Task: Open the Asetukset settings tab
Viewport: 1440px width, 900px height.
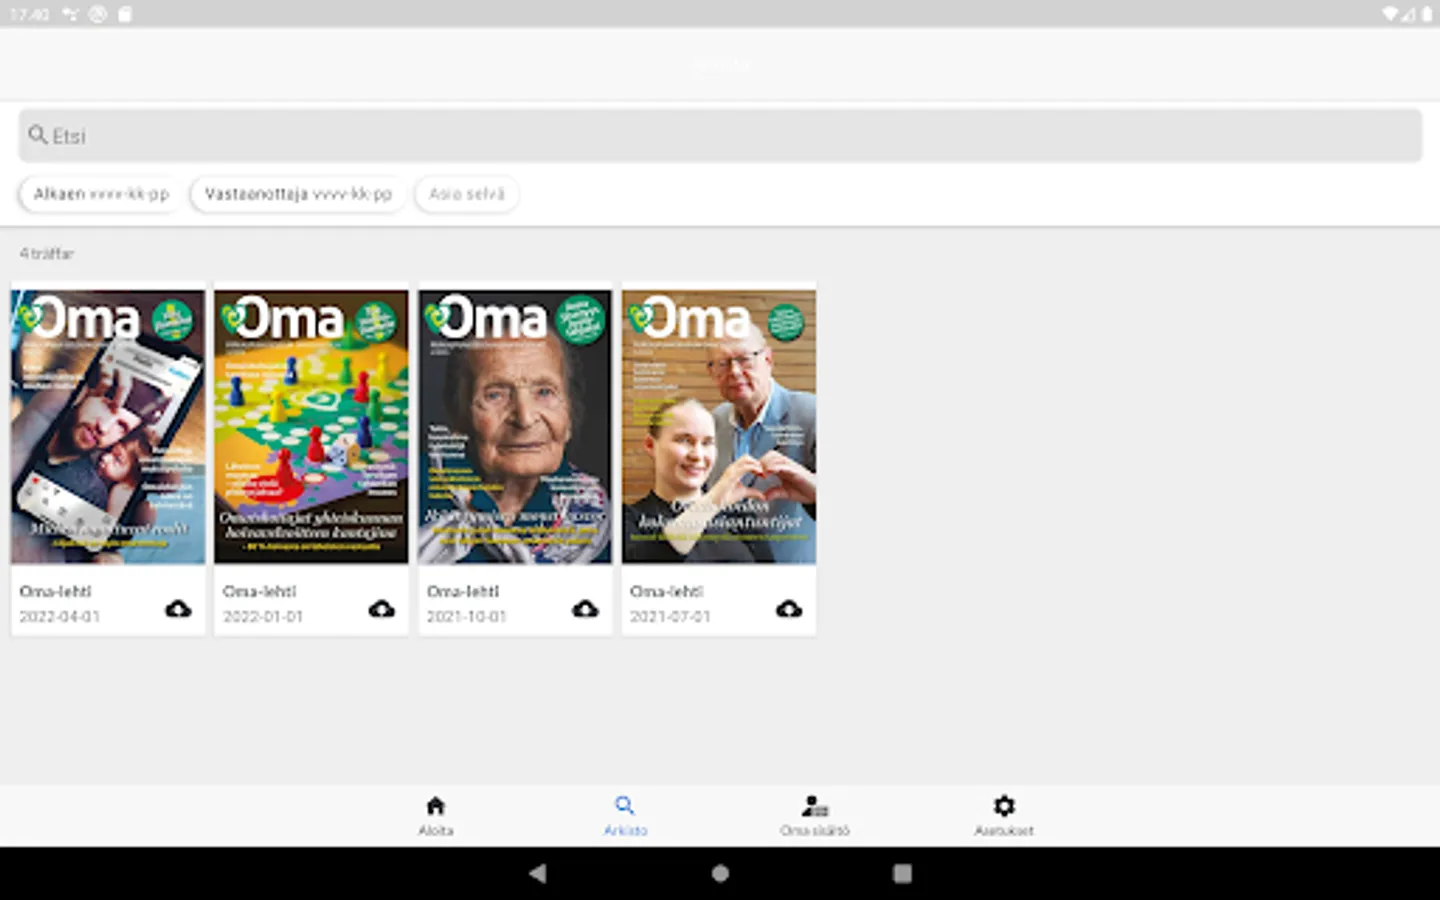Action: pos(1004,816)
